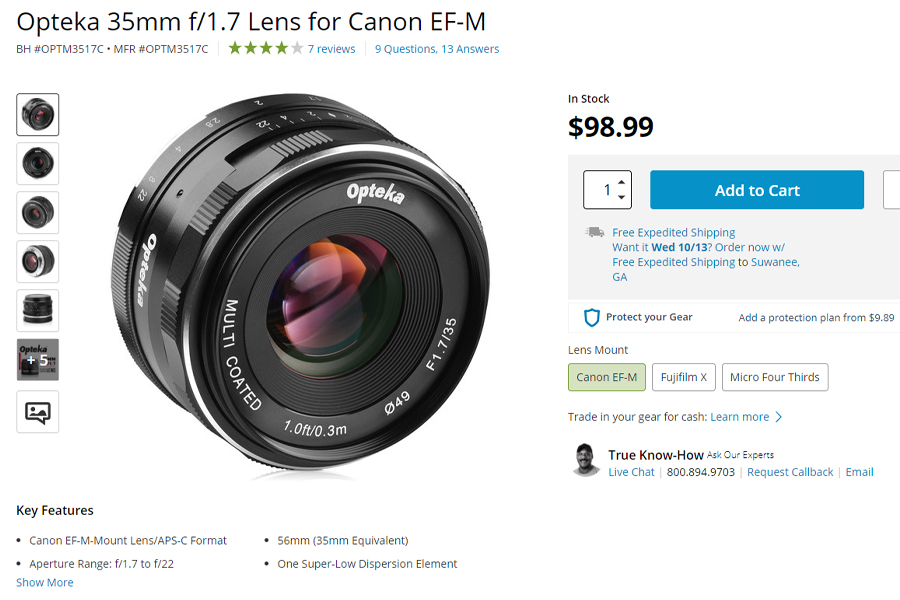
Task: Pick the Micro Four Thirds mount option
Action: pyautogui.click(x=774, y=377)
